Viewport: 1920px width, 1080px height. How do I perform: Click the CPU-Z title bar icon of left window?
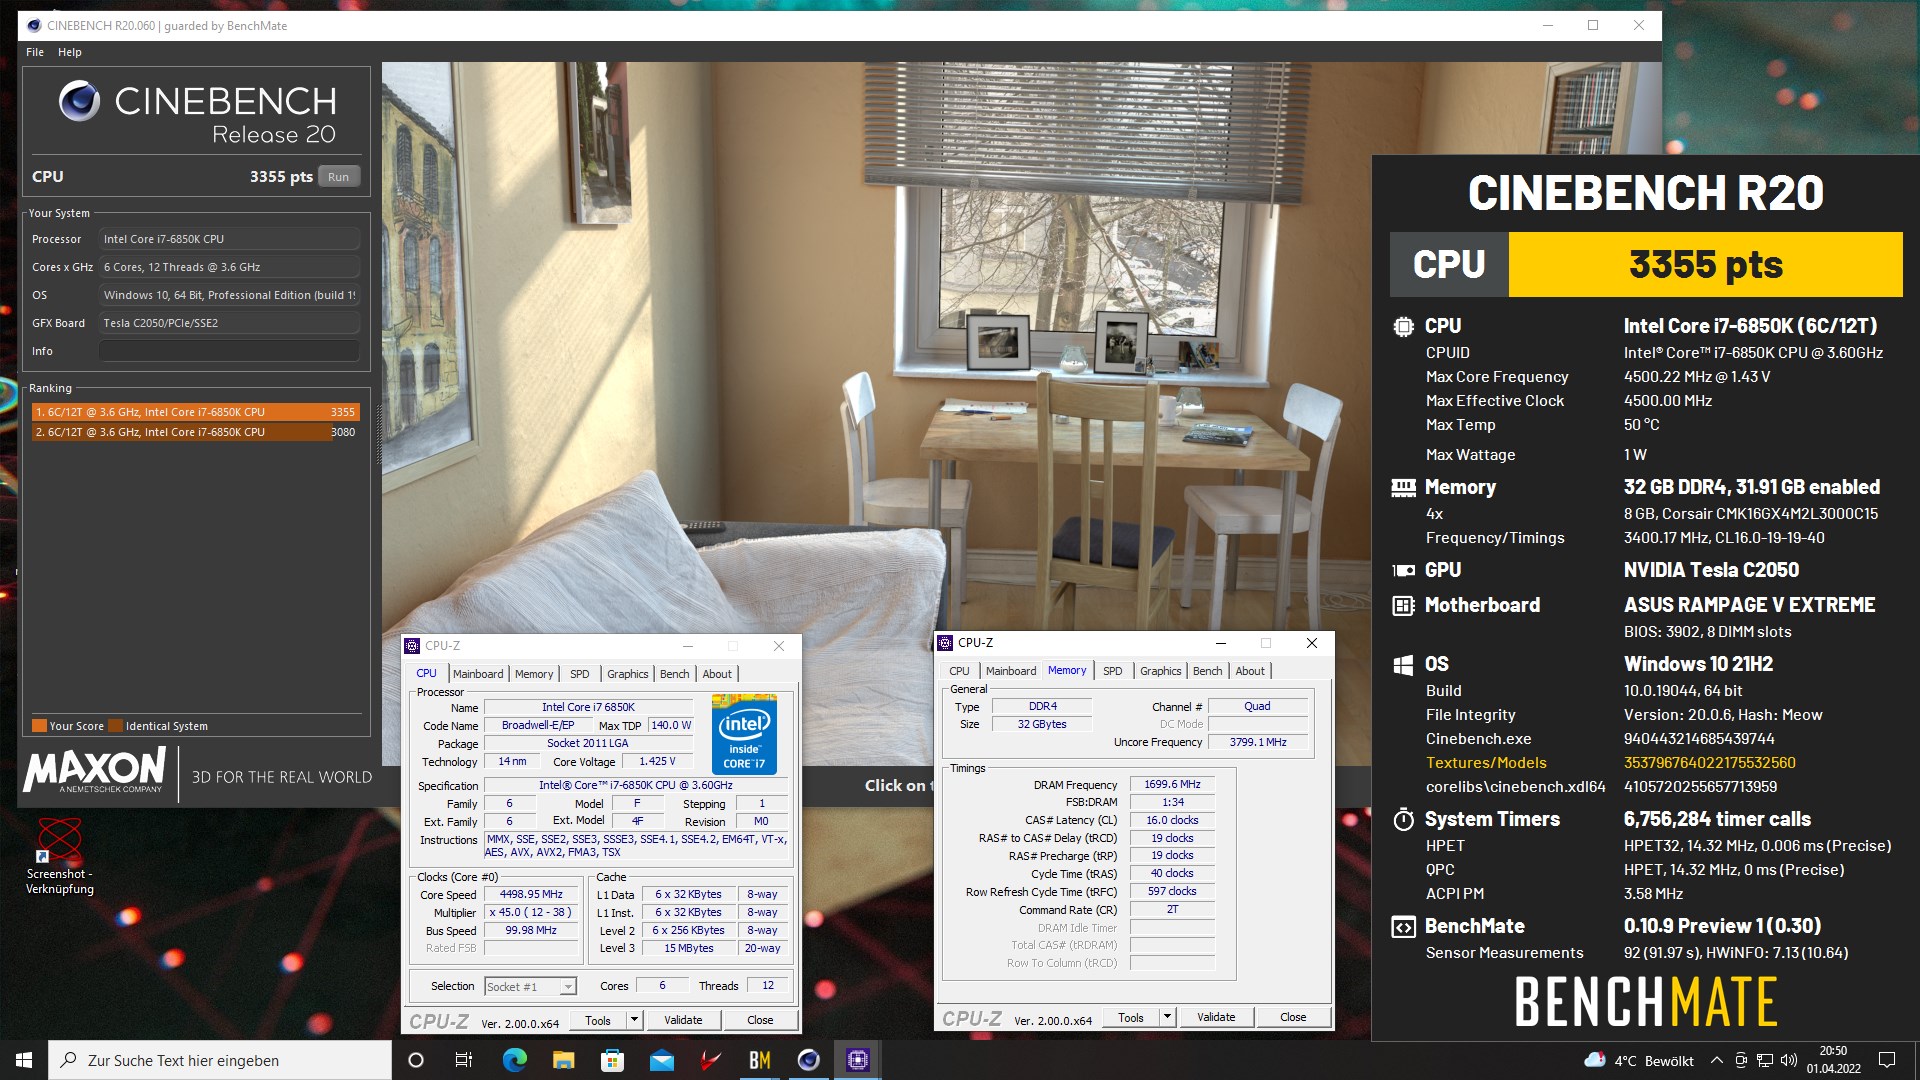413,646
